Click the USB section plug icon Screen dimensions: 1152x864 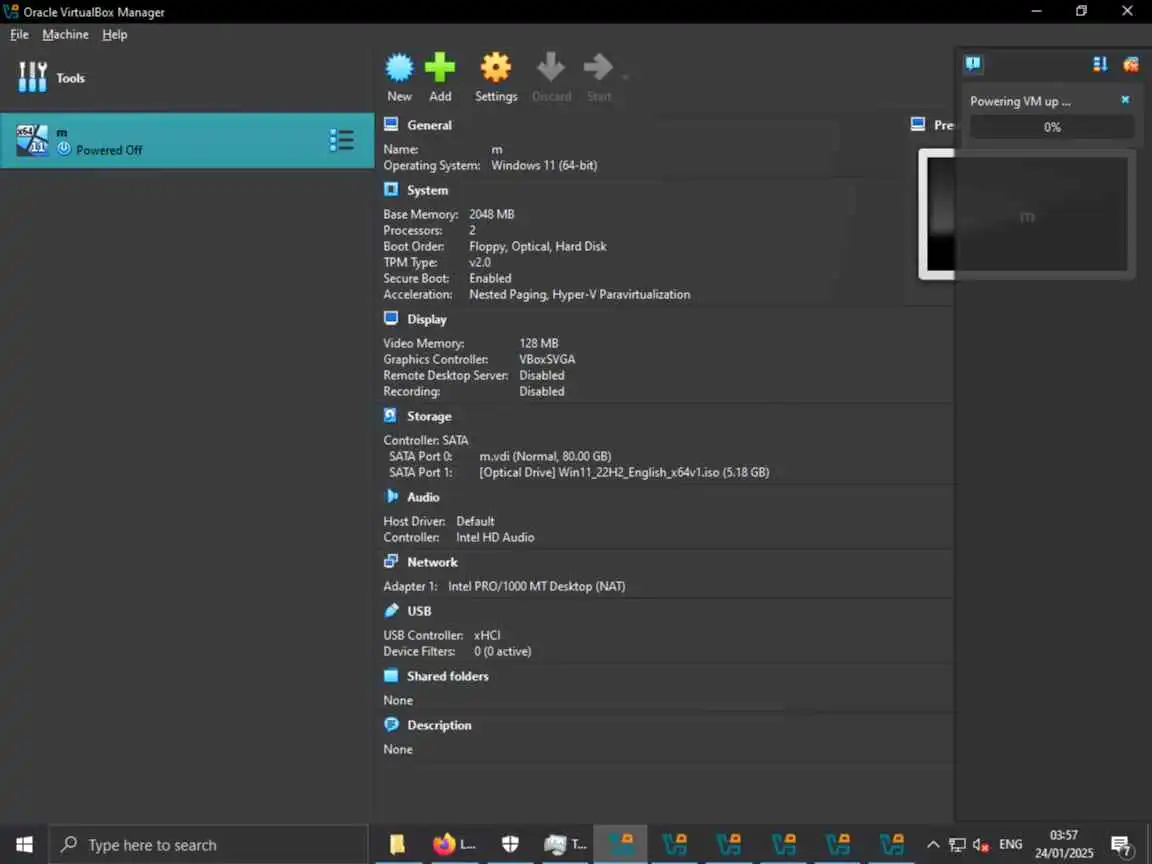pos(391,610)
